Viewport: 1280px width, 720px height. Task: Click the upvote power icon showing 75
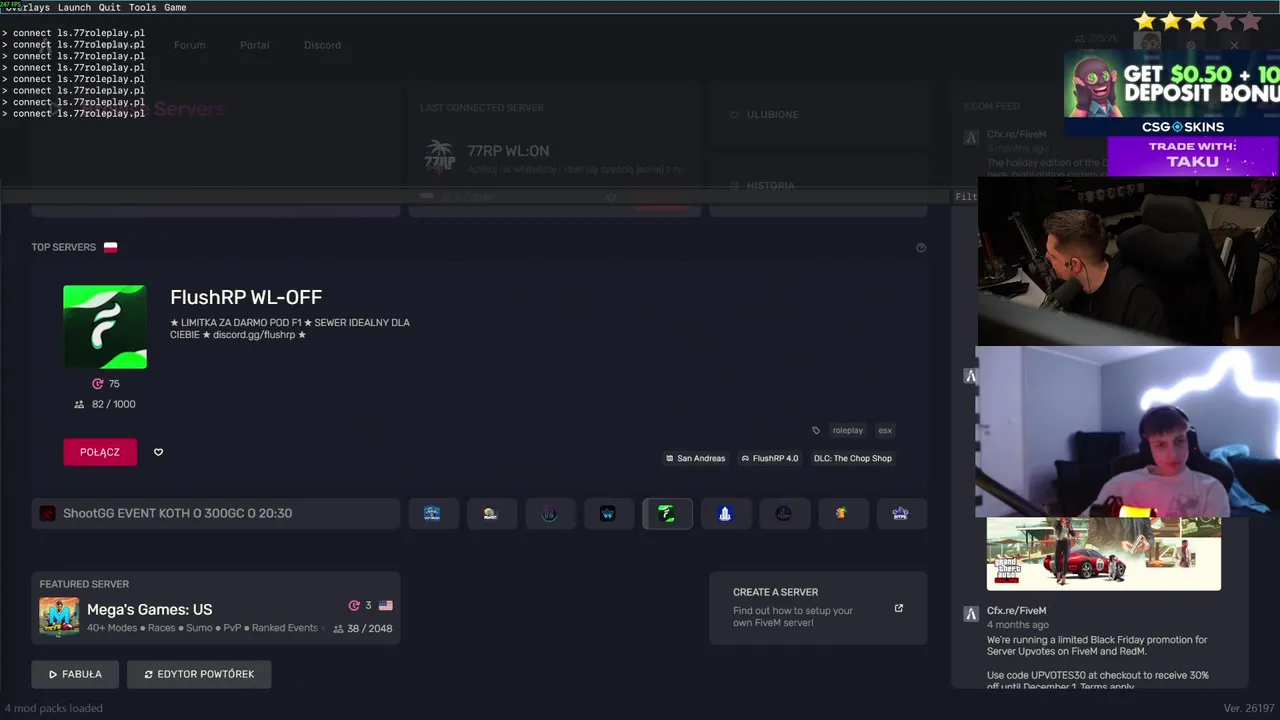click(x=97, y=384)
